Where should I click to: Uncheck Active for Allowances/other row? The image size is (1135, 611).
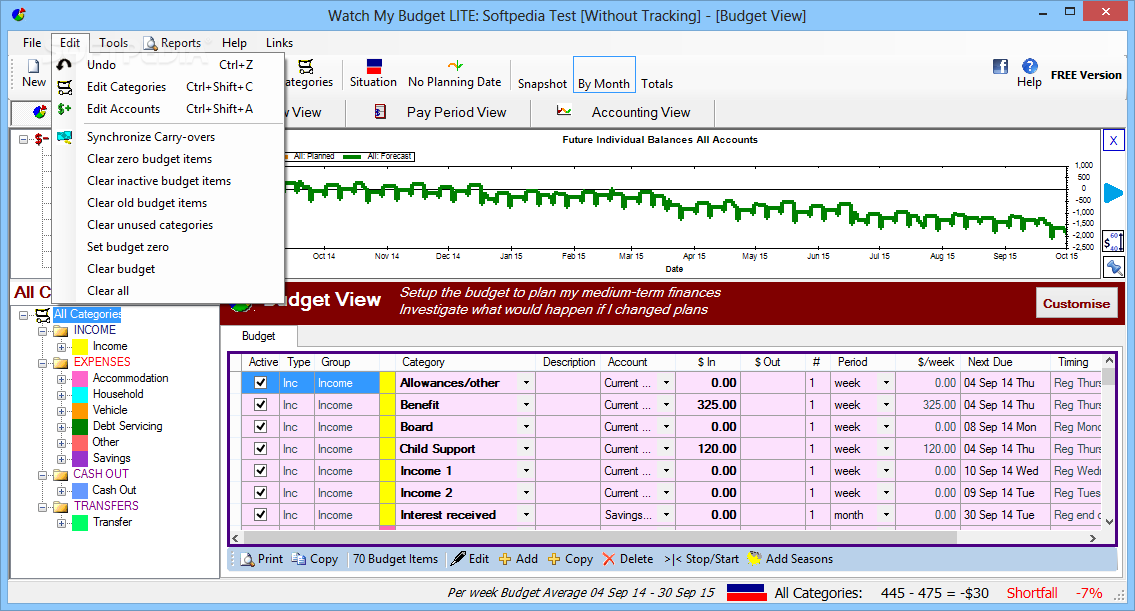261,383
